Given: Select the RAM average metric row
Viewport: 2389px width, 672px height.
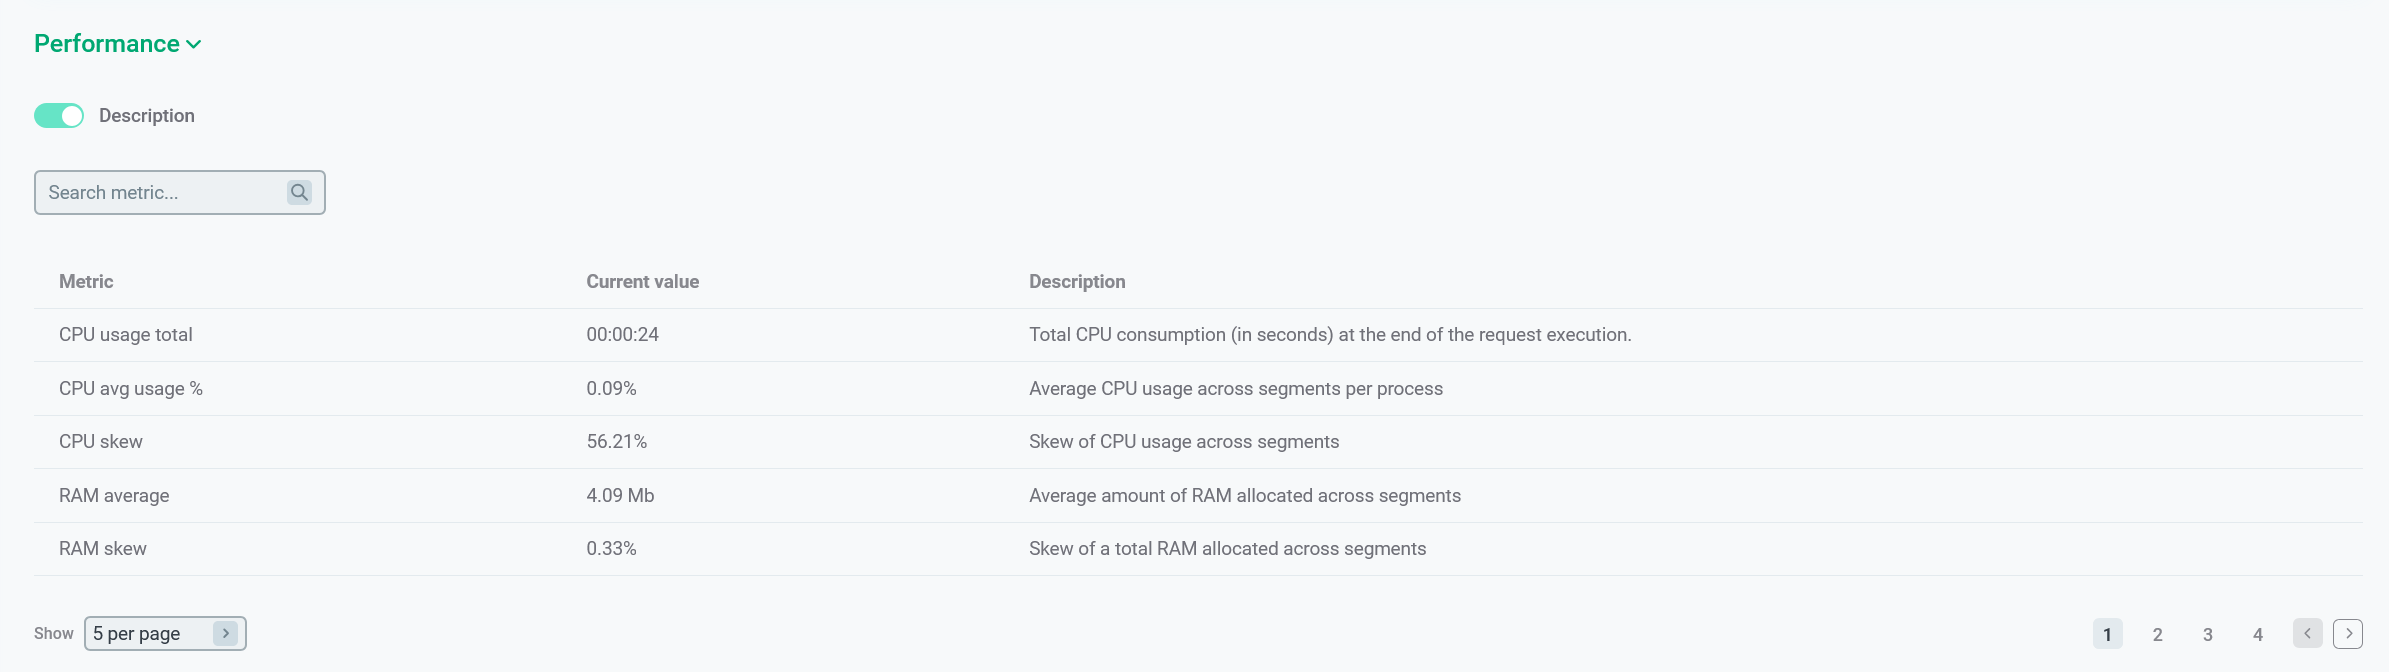Looking at the screenshot, I should tap(114, 495).
